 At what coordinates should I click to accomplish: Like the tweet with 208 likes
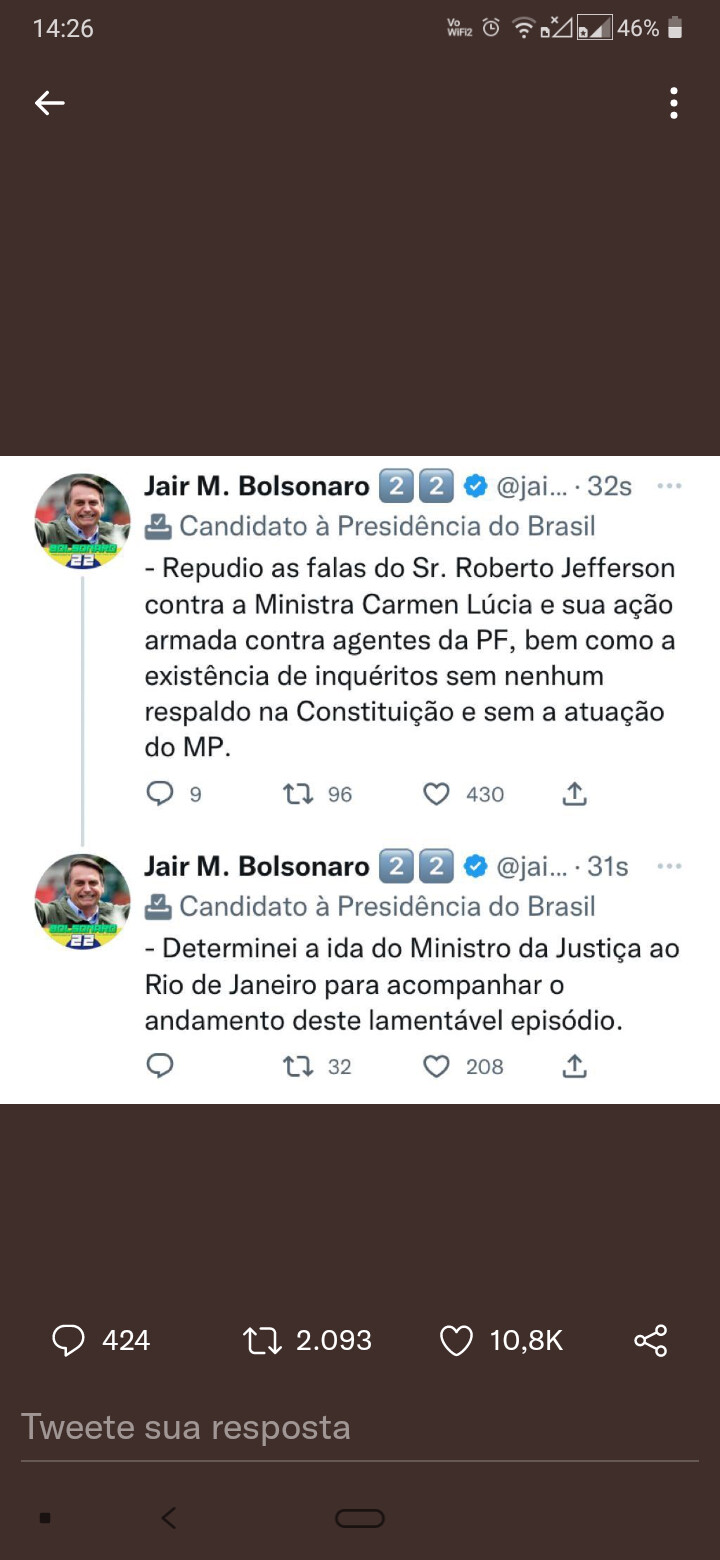click(x=436, y=1066)
